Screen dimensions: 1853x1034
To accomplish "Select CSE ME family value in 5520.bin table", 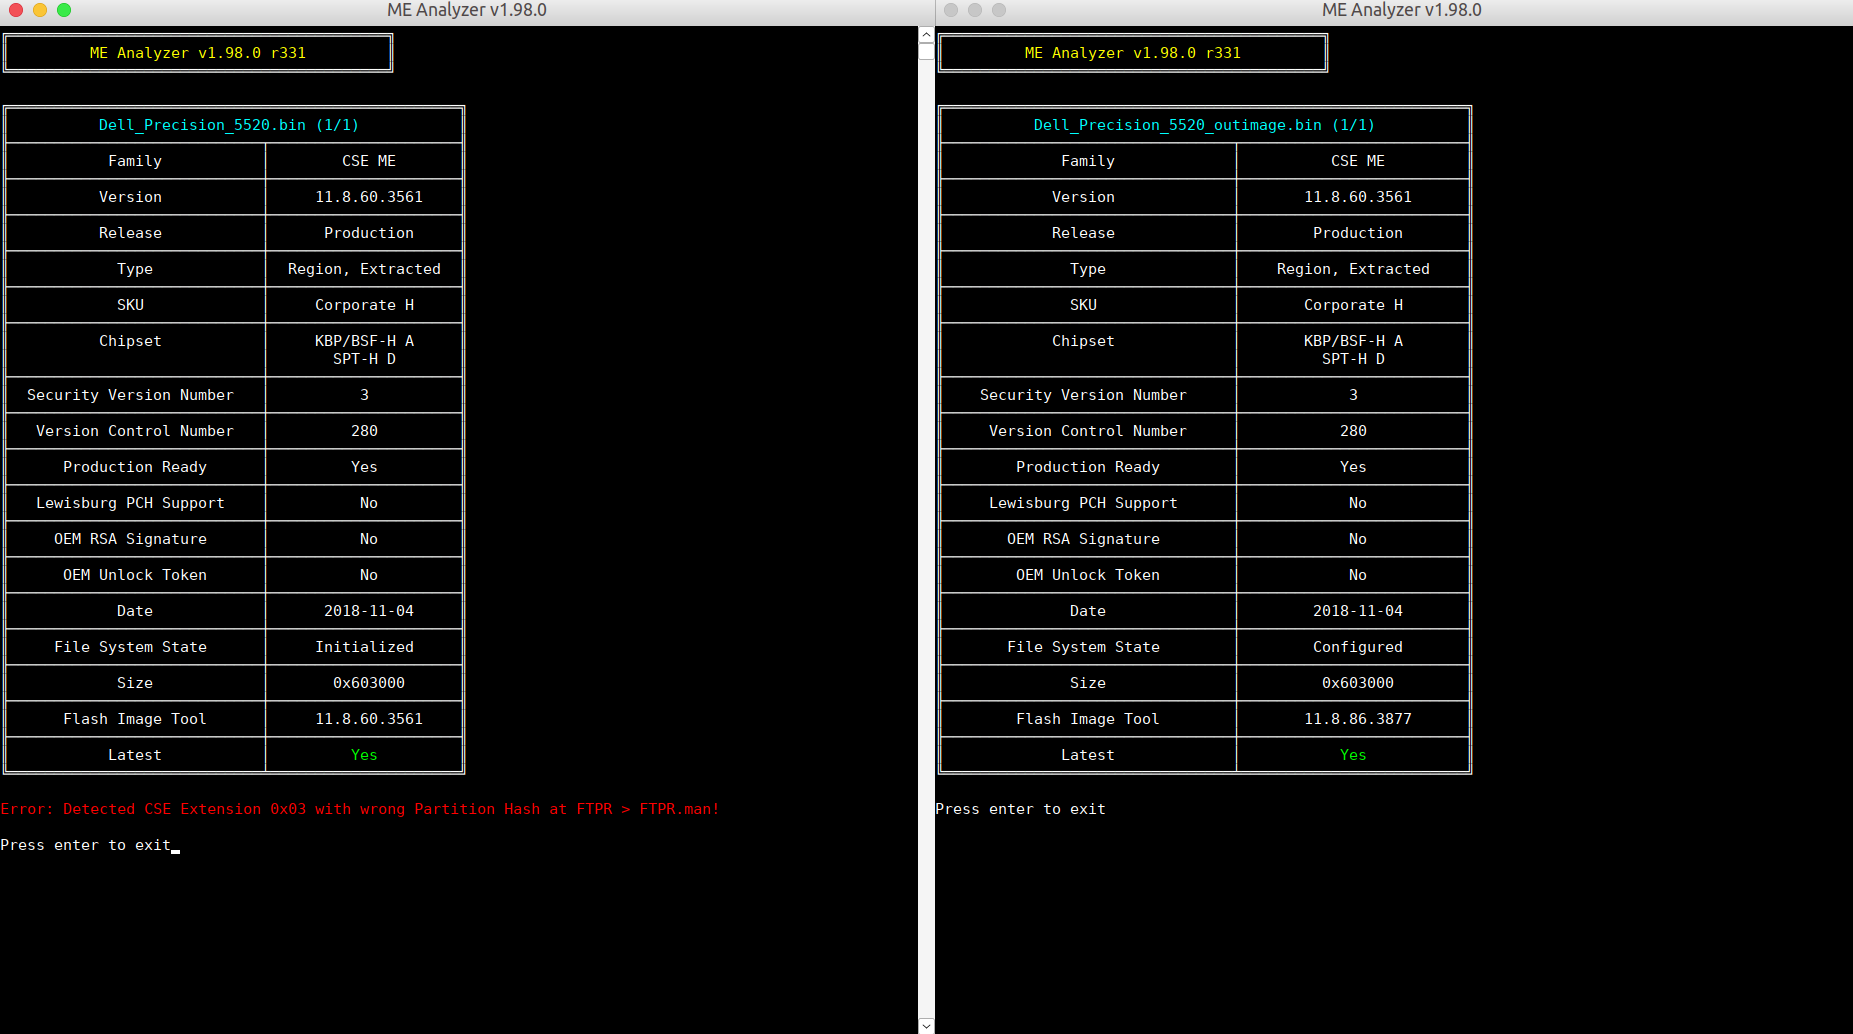I will click(x=369, y=161).
